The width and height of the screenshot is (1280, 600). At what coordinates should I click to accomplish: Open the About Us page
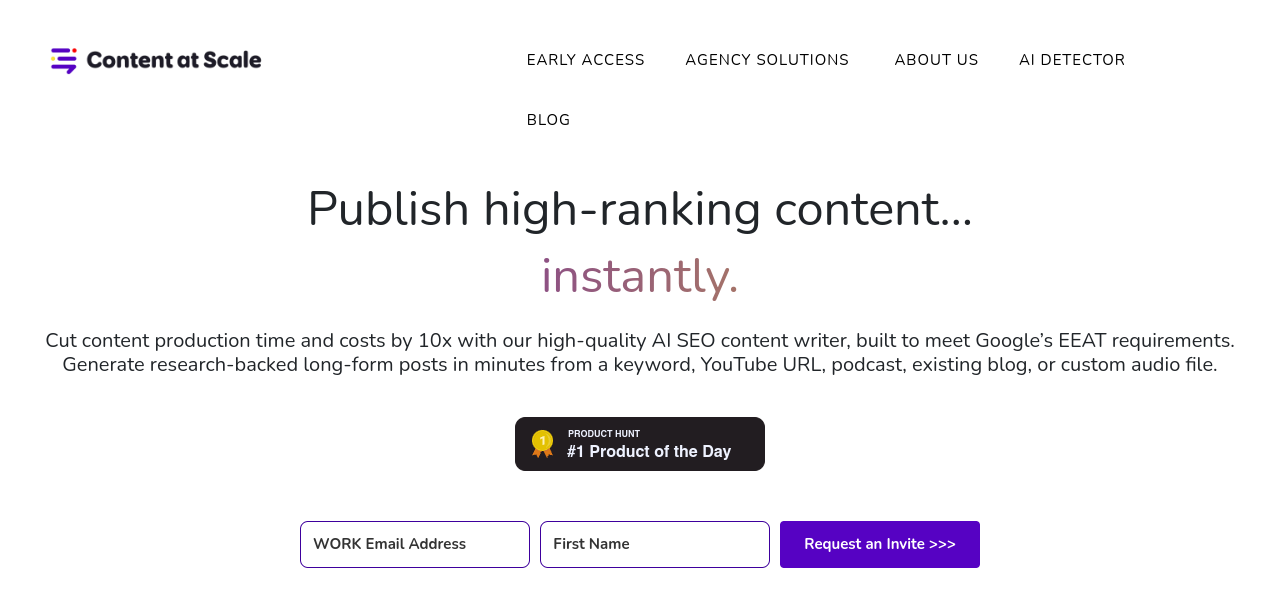936,60
